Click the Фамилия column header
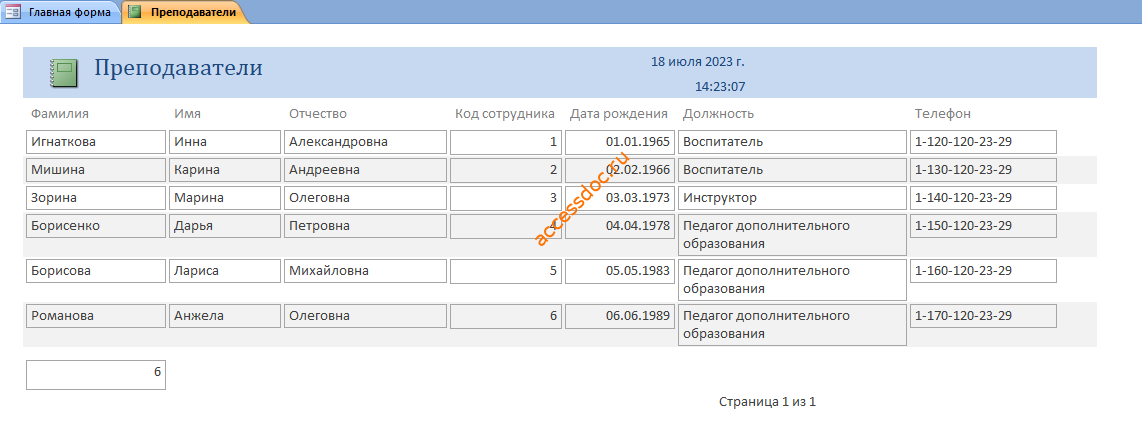The image size is (1142, 436). coord(60,114)
